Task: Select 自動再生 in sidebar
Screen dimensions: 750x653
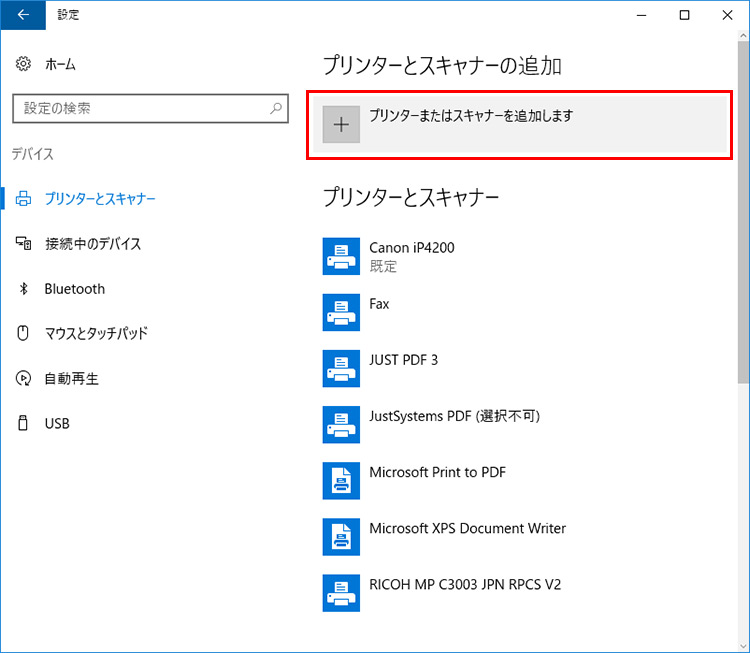Action: (71, 379)
